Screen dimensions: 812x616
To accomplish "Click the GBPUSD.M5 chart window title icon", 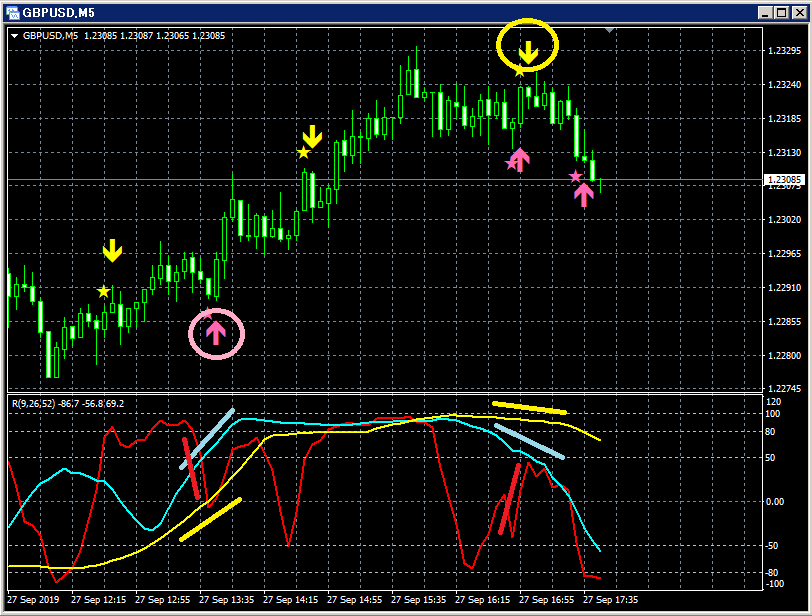I will [x=12, y=12].
